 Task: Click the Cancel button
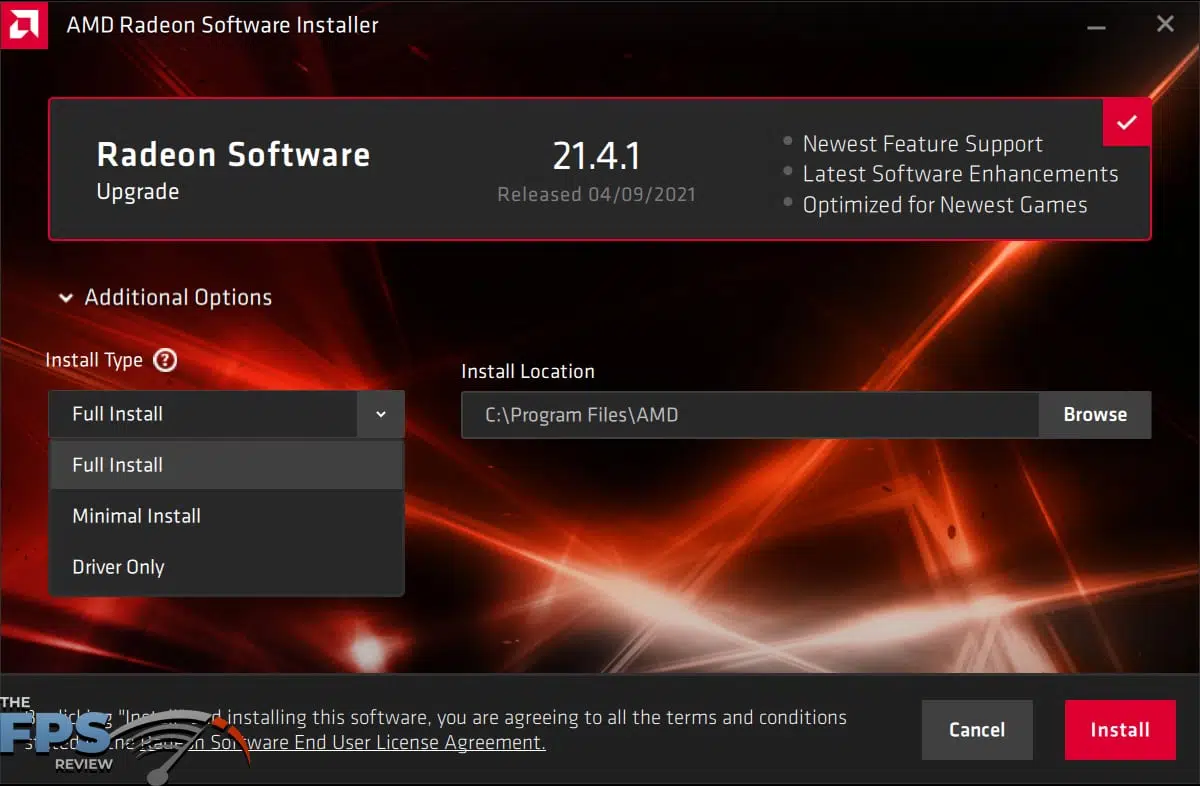977,730
